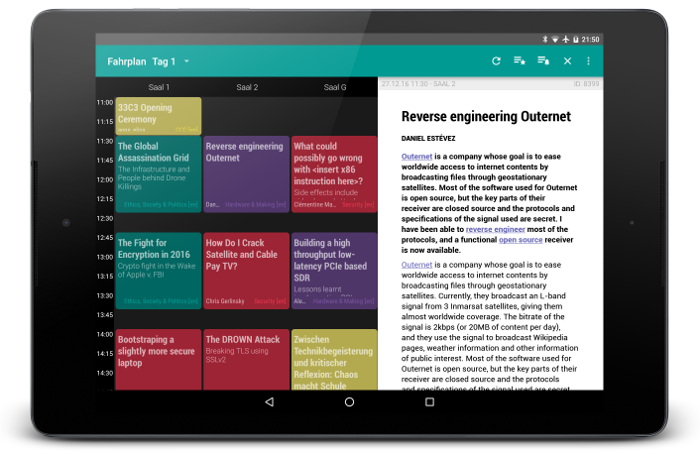The height and width of the screenshot is (454, 700).
Task: Open the alarms list icon
Action: [x=543, y=61]
